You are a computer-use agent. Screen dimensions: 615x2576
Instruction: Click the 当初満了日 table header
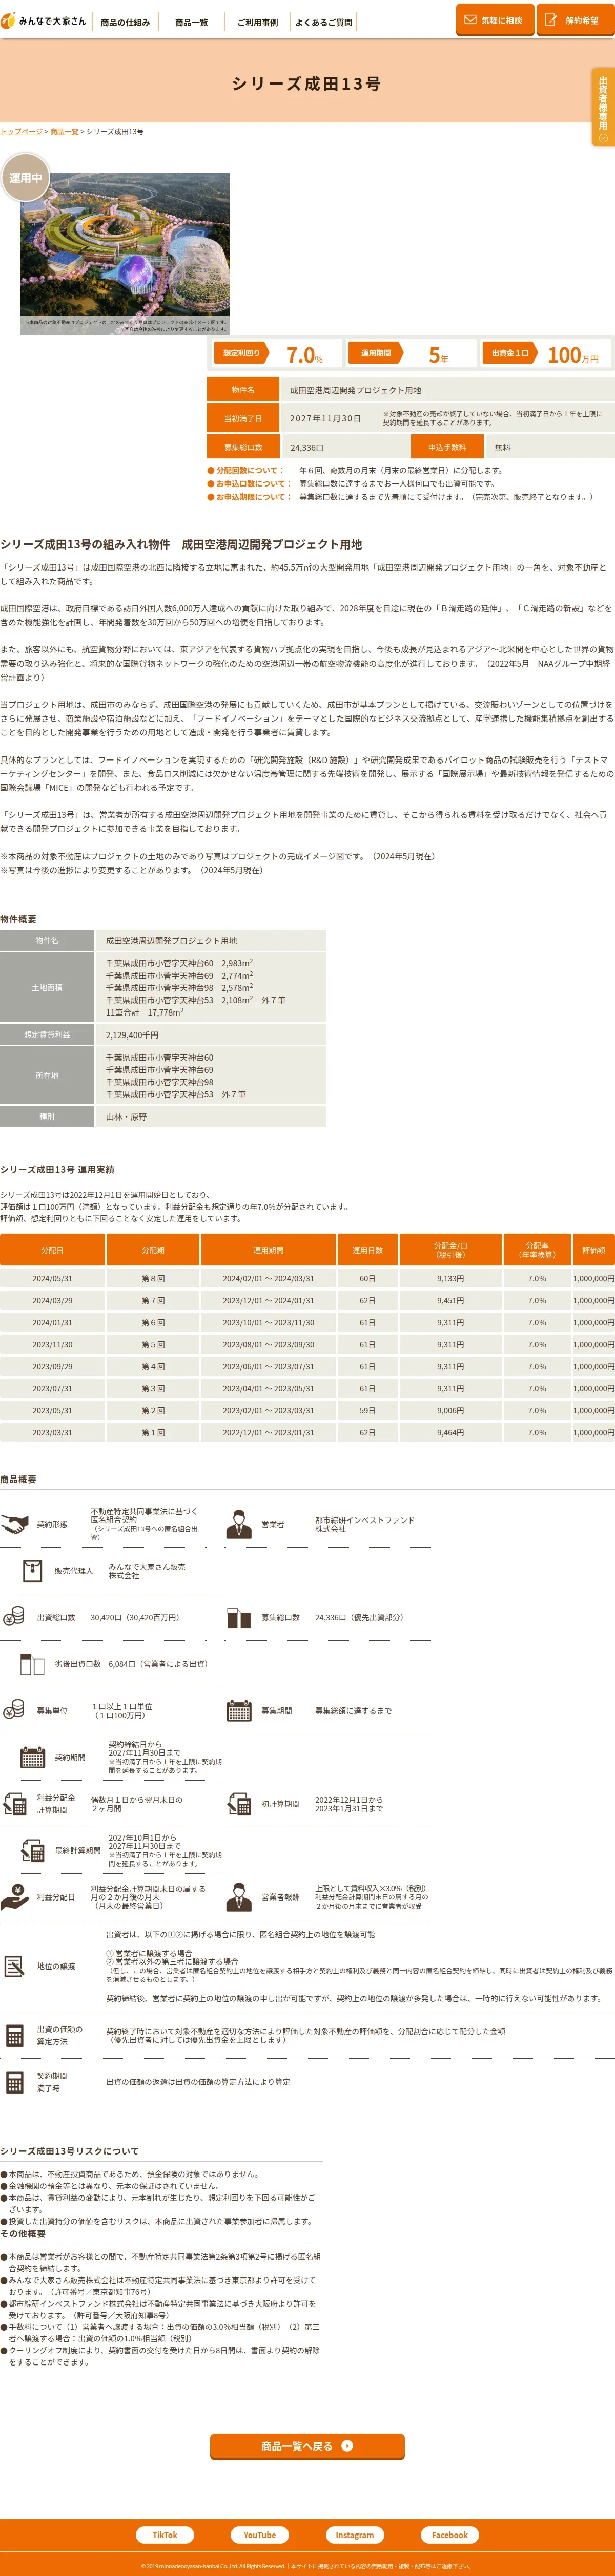click(243, 419)
